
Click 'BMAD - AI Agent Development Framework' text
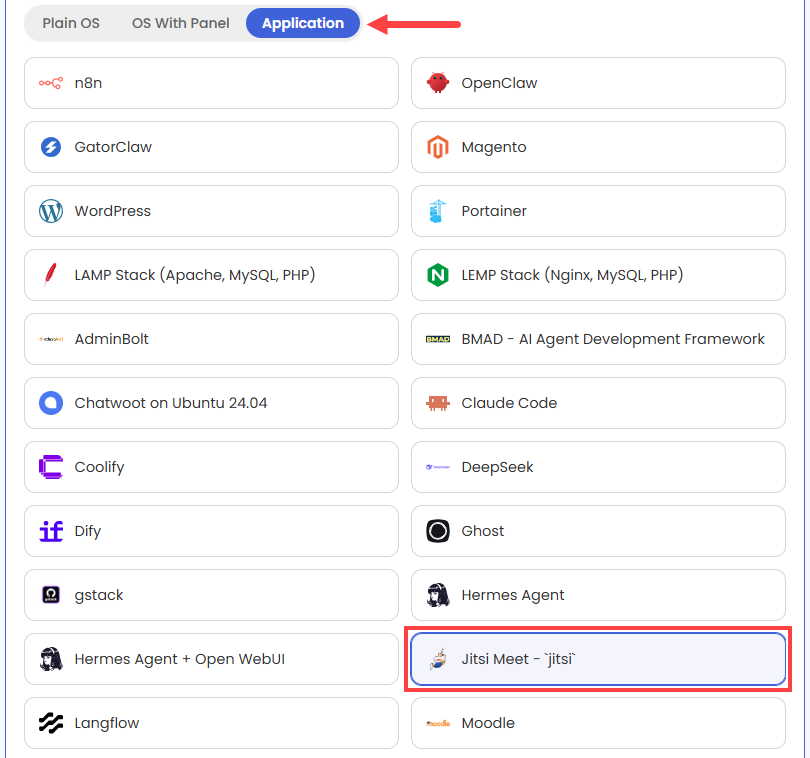click(613, 339)
